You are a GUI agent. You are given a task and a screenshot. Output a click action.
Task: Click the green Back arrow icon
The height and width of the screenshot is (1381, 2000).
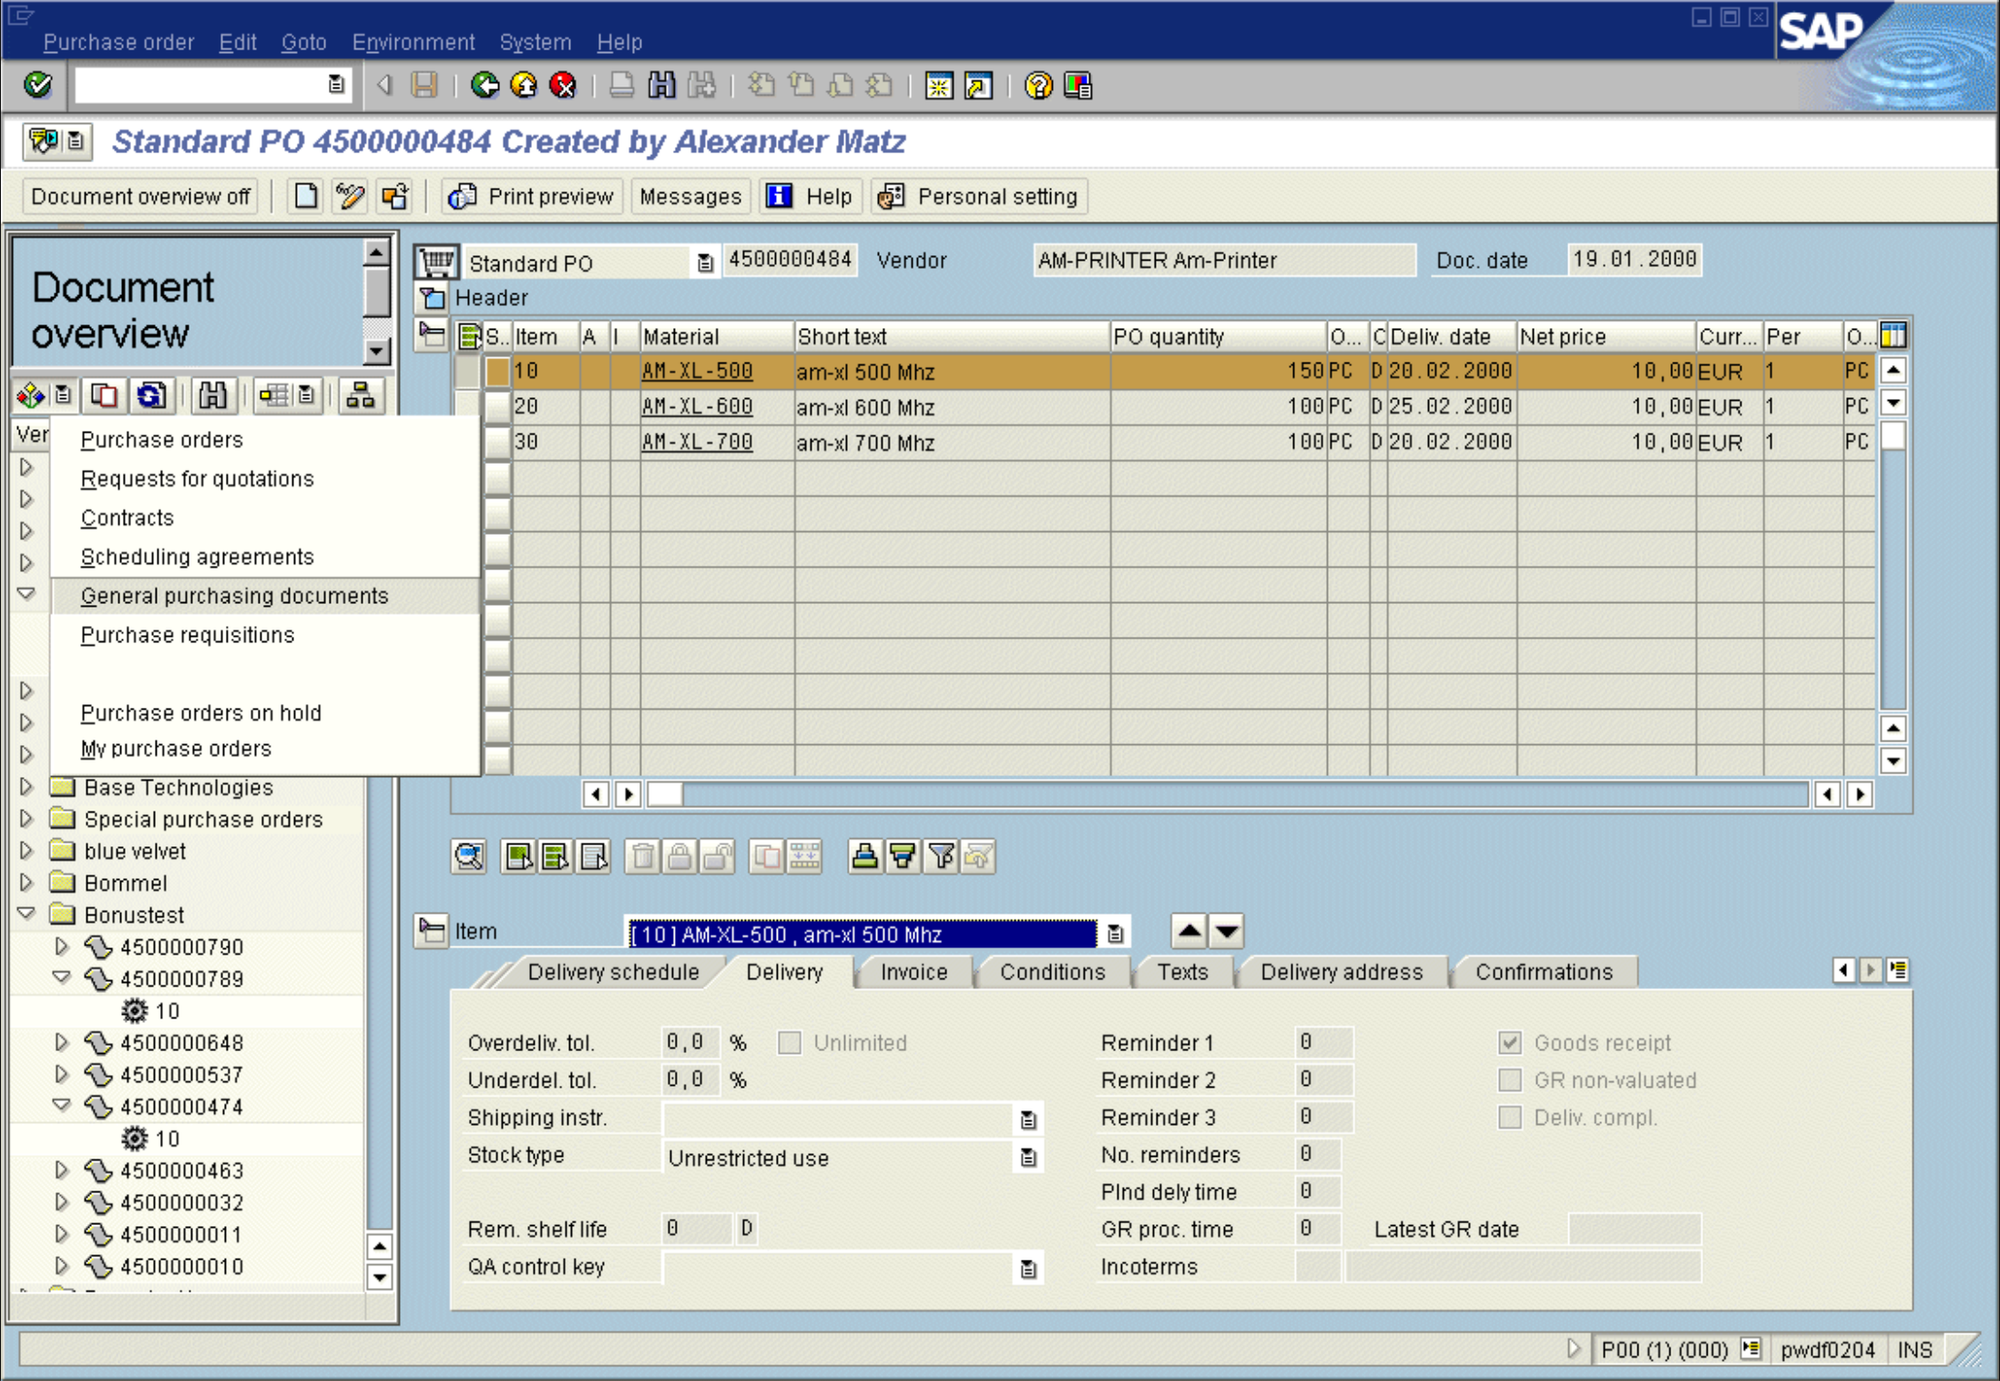485,86
